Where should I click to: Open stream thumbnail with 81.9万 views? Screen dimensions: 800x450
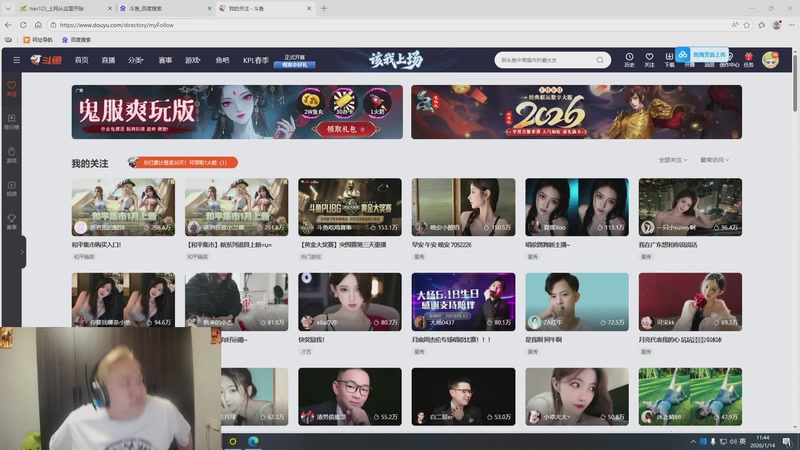pyautogui.click(x=236, y=301)
